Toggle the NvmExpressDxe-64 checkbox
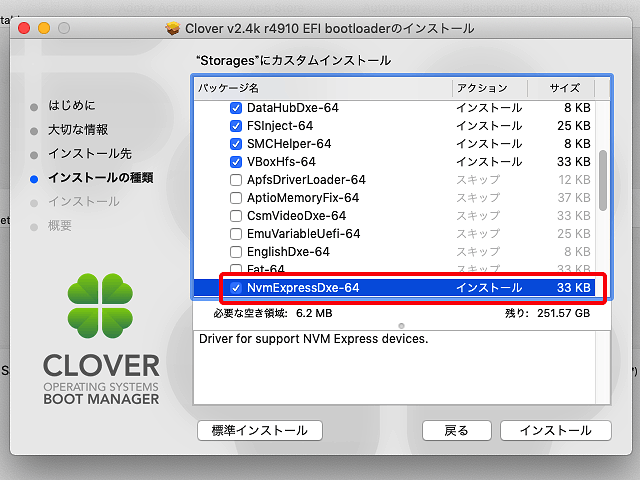 tap(236, 288)
